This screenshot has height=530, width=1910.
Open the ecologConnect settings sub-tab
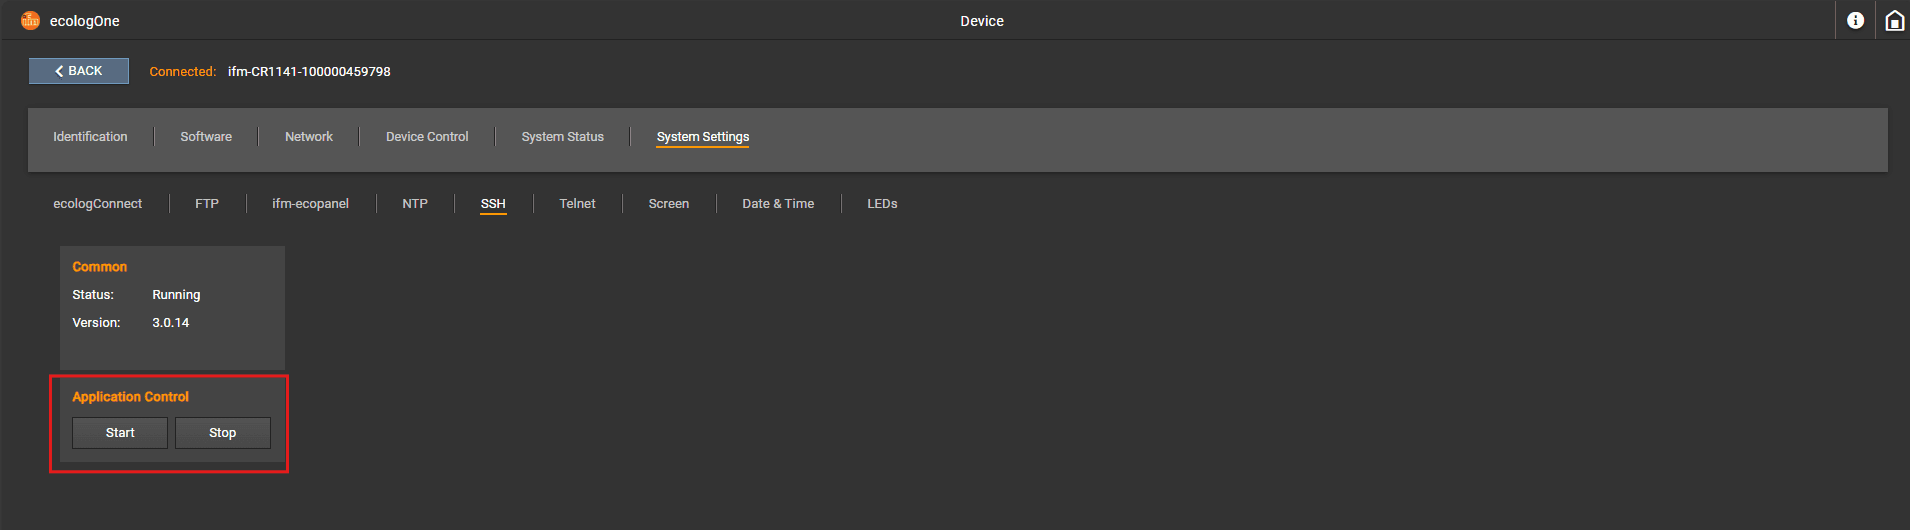coord(98,204)
